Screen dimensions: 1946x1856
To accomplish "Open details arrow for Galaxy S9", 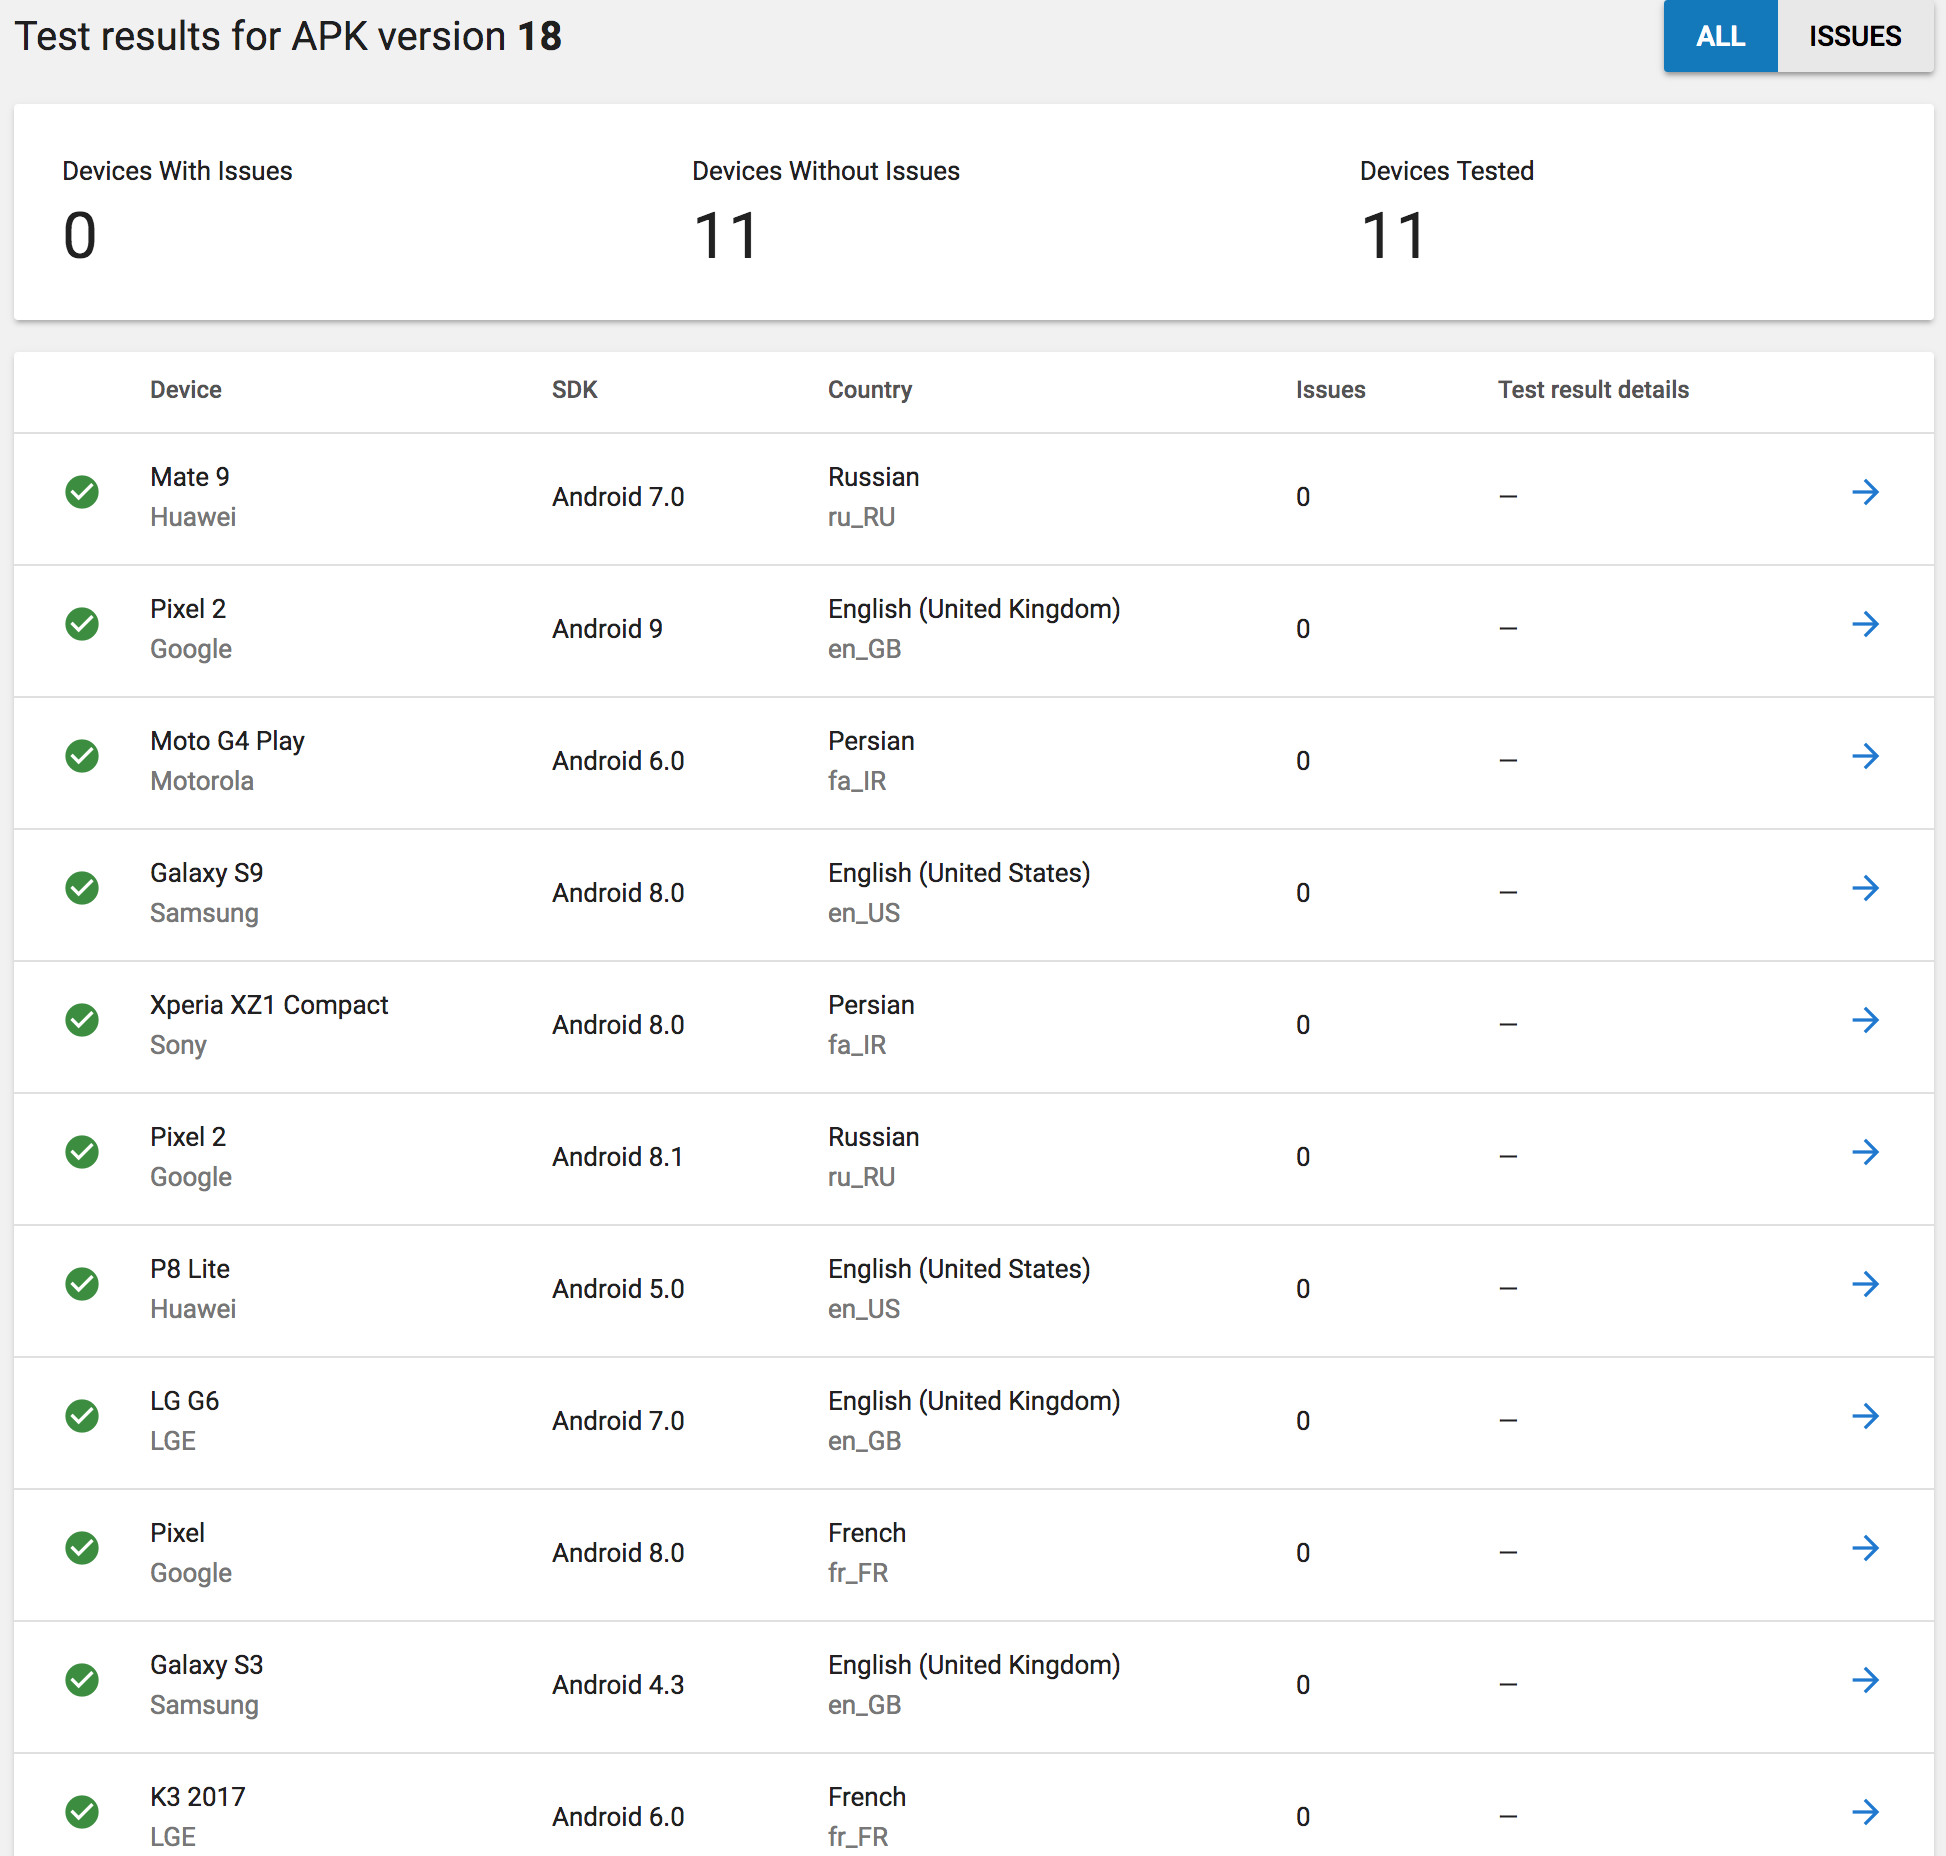I will point(1865,888).
